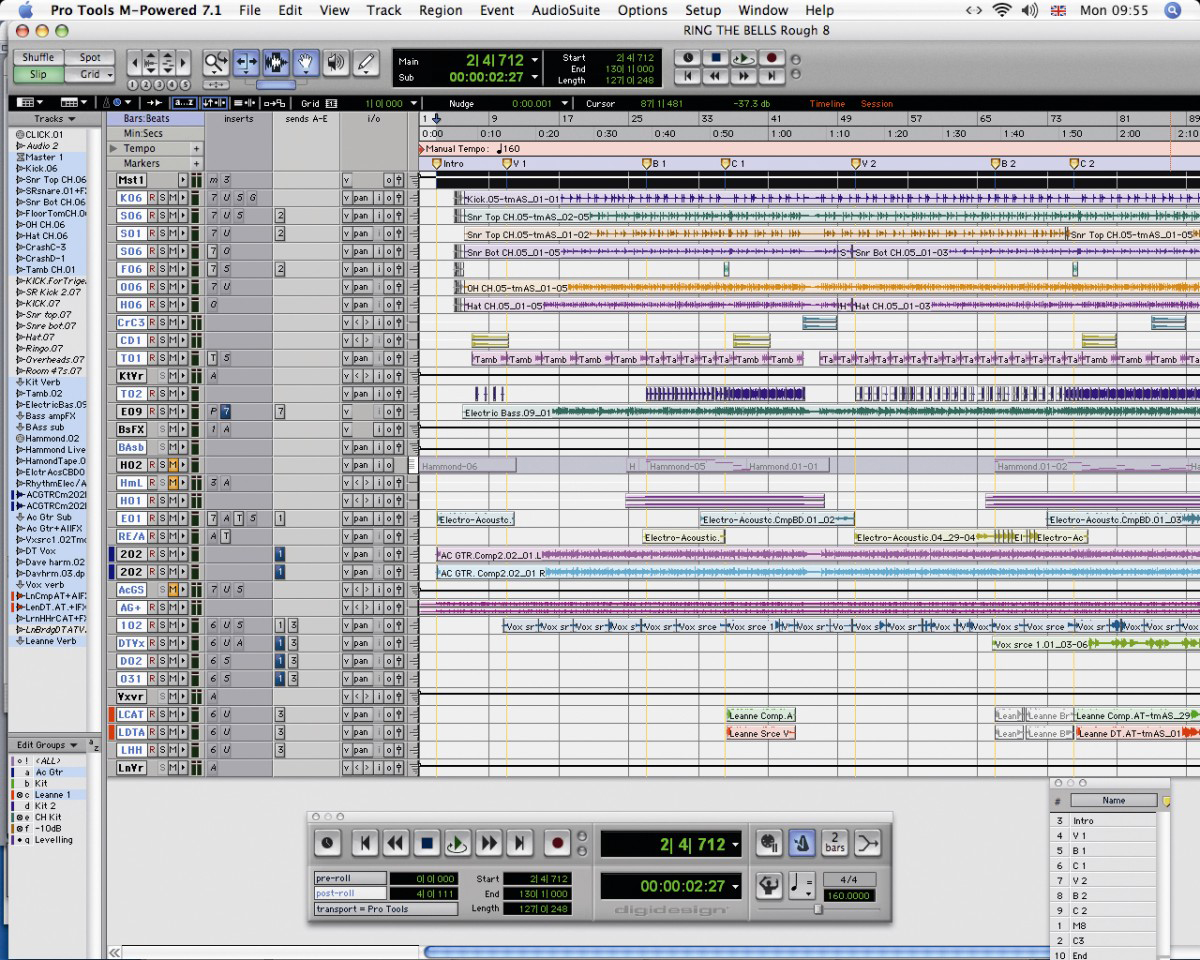Toggle mute on the T01 track

(172, 358)
